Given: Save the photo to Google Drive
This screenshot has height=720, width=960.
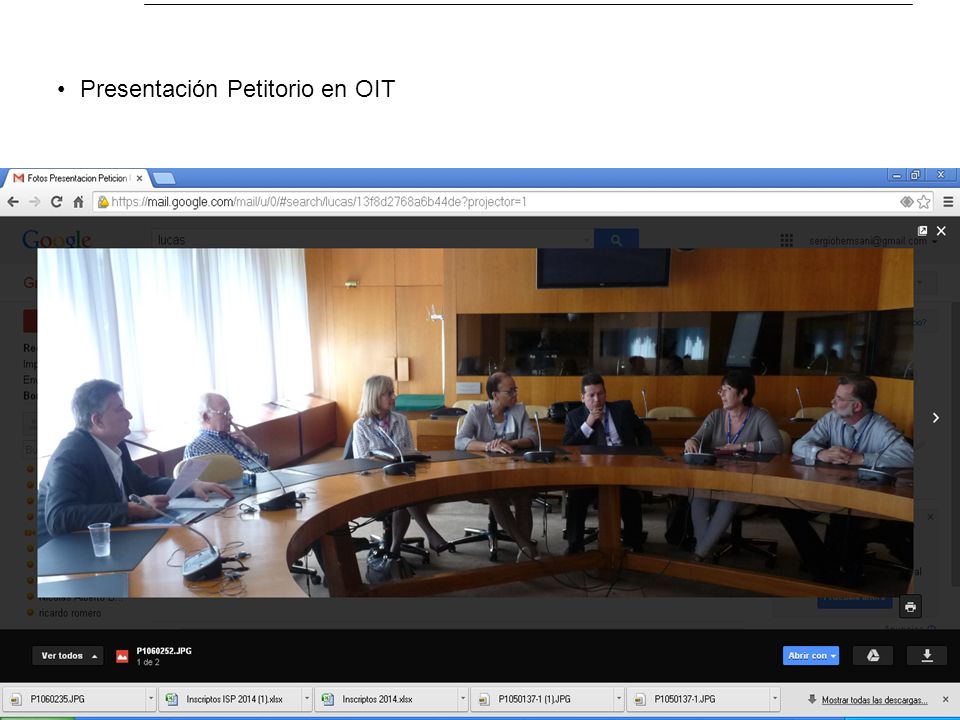Looking at the screenshot, I should click(x=873, y=655).
